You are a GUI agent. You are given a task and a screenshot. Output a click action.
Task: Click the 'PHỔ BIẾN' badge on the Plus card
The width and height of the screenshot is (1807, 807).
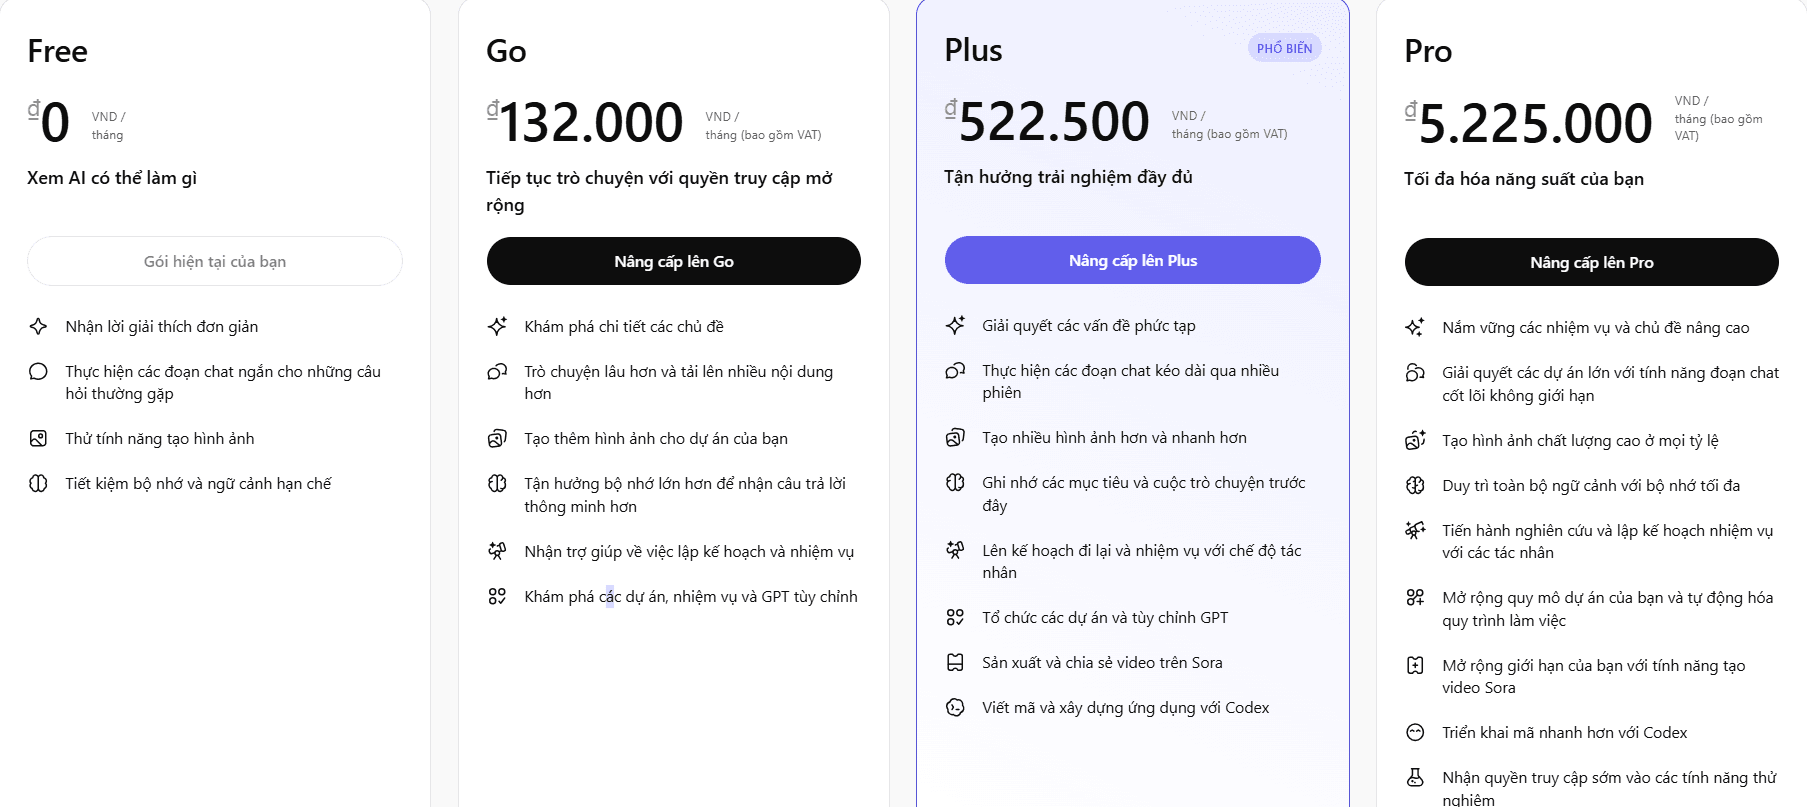coord(1286,46)
